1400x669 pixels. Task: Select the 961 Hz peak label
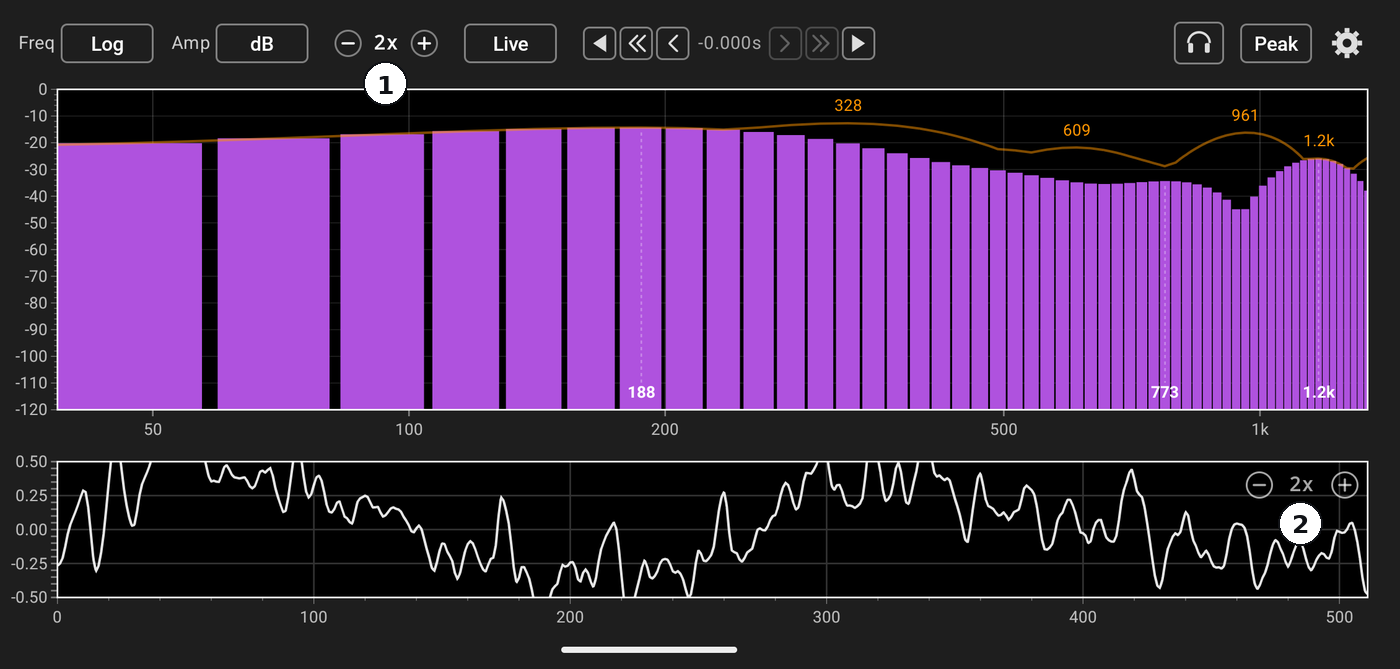(1245, 116)
